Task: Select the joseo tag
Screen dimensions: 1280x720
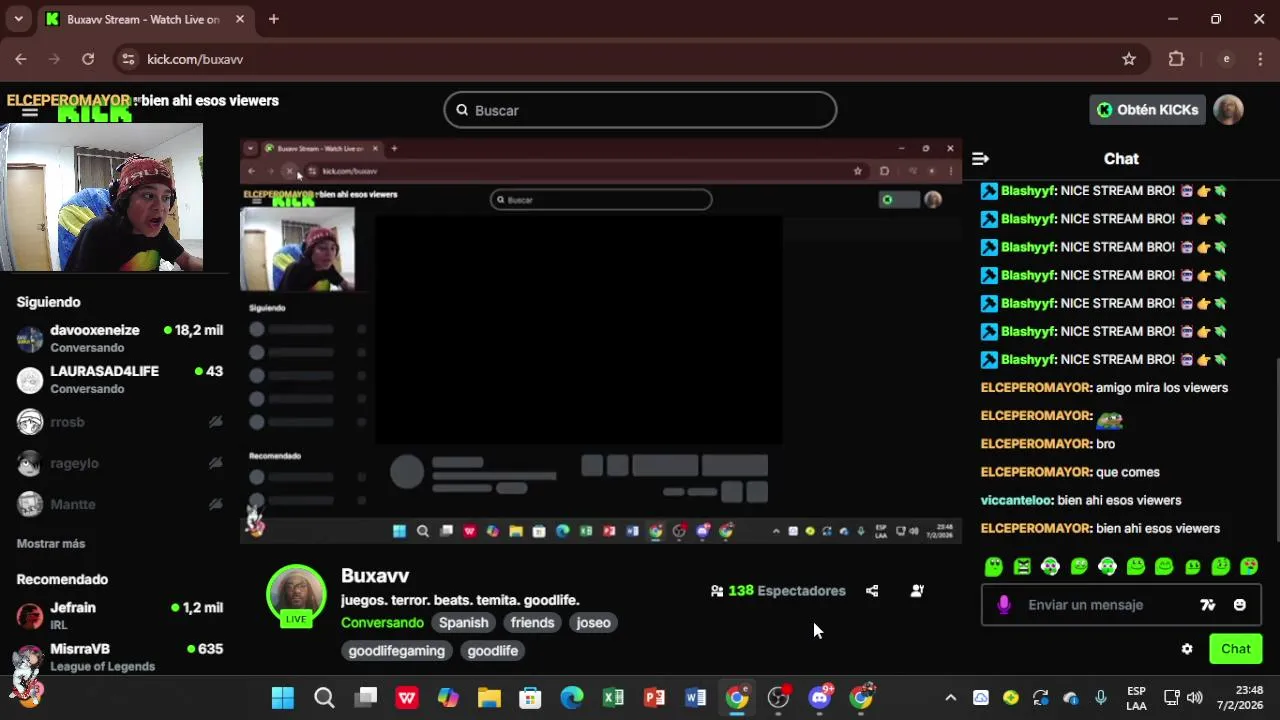Action: [x=593, y=622]
